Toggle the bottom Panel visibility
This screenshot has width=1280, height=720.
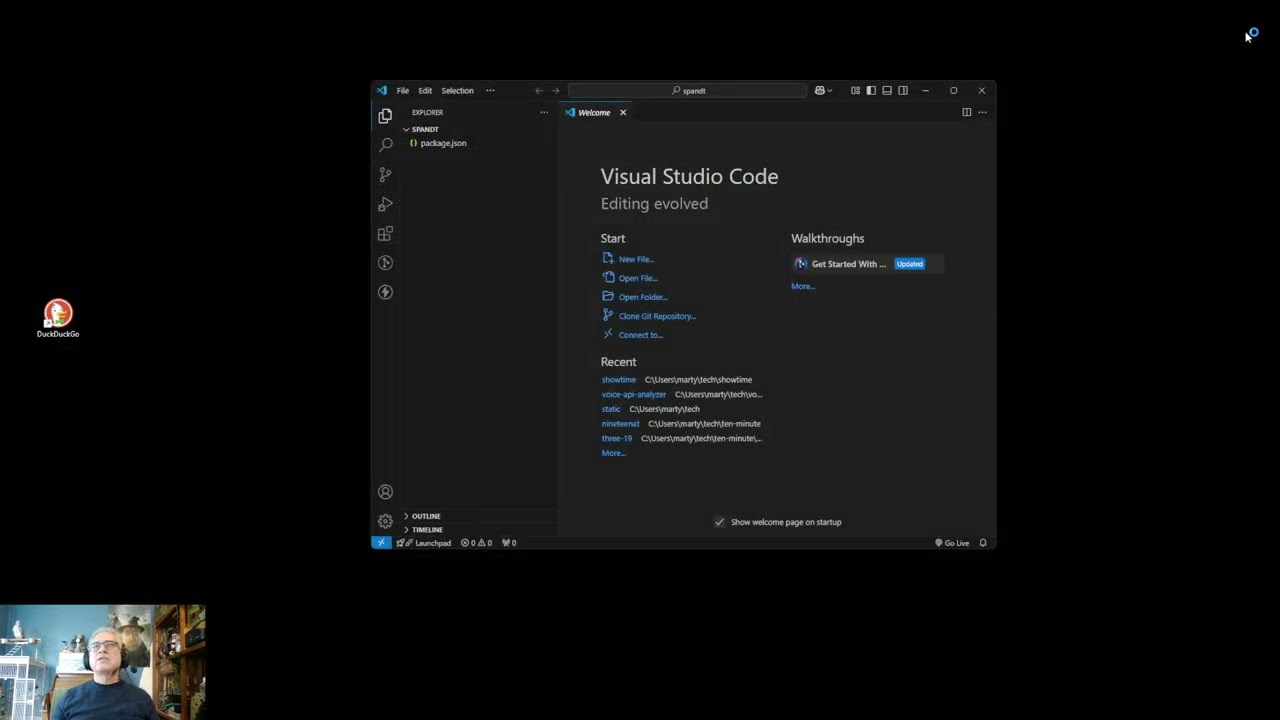(887, 91)
